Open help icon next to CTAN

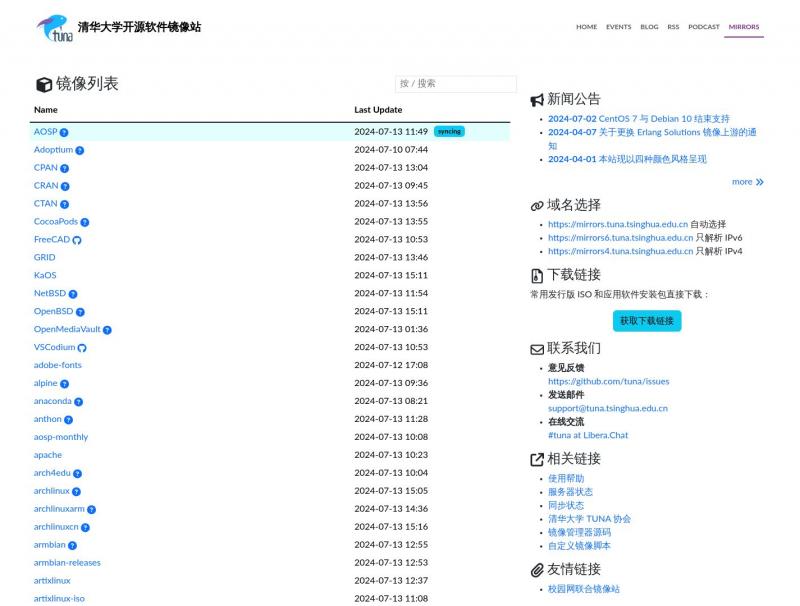pyautogui.click(x=64, y=205)
